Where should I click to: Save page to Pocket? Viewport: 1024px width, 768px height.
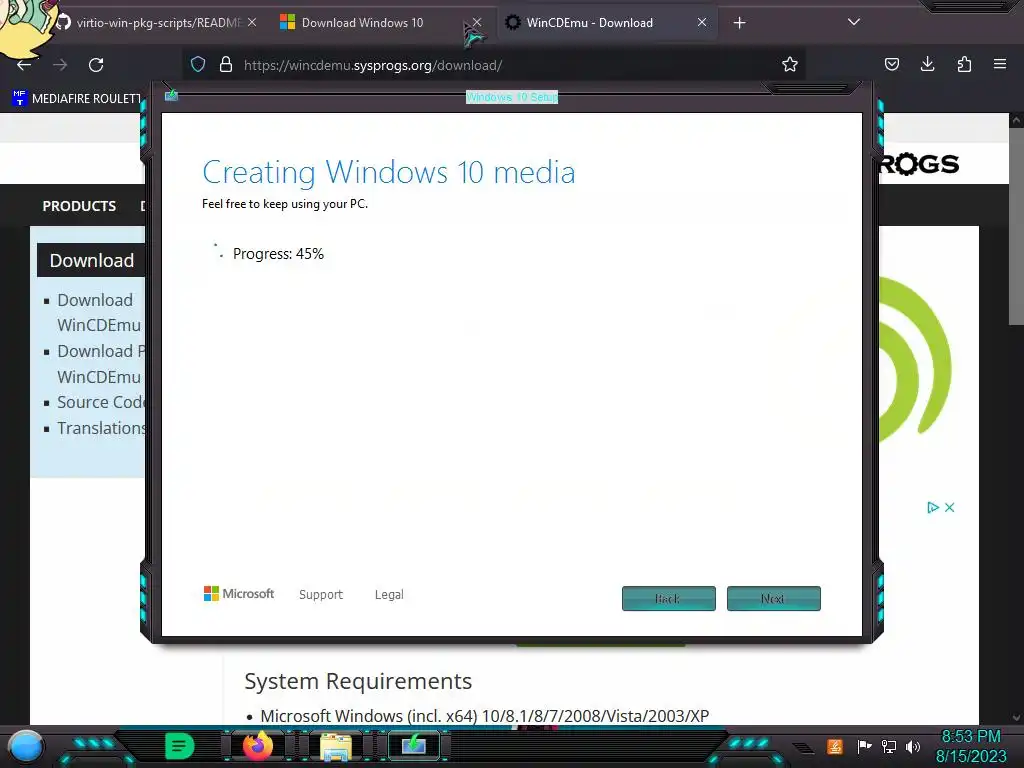tap(891, 64)
